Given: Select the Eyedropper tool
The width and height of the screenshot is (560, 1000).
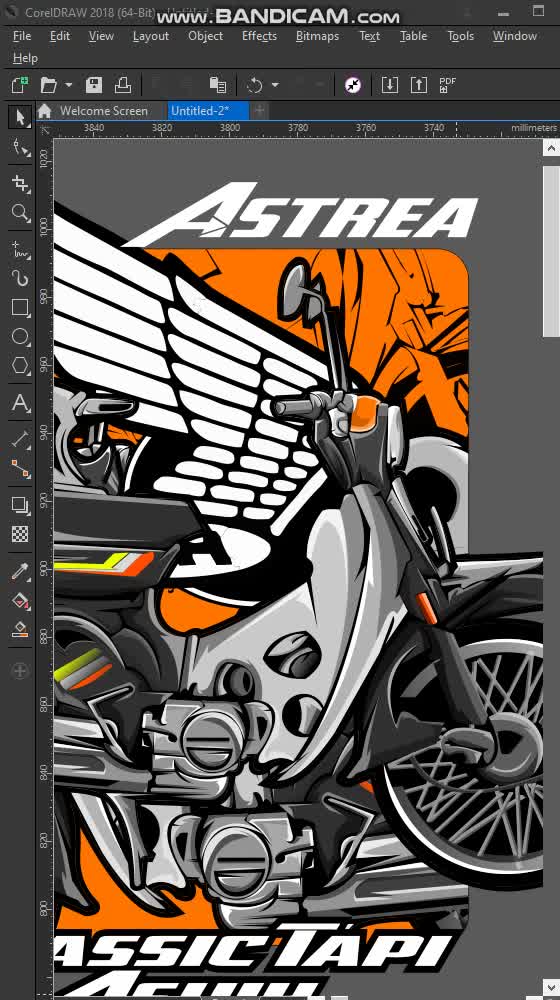Looking at the screenshot, I should (20, 571).
